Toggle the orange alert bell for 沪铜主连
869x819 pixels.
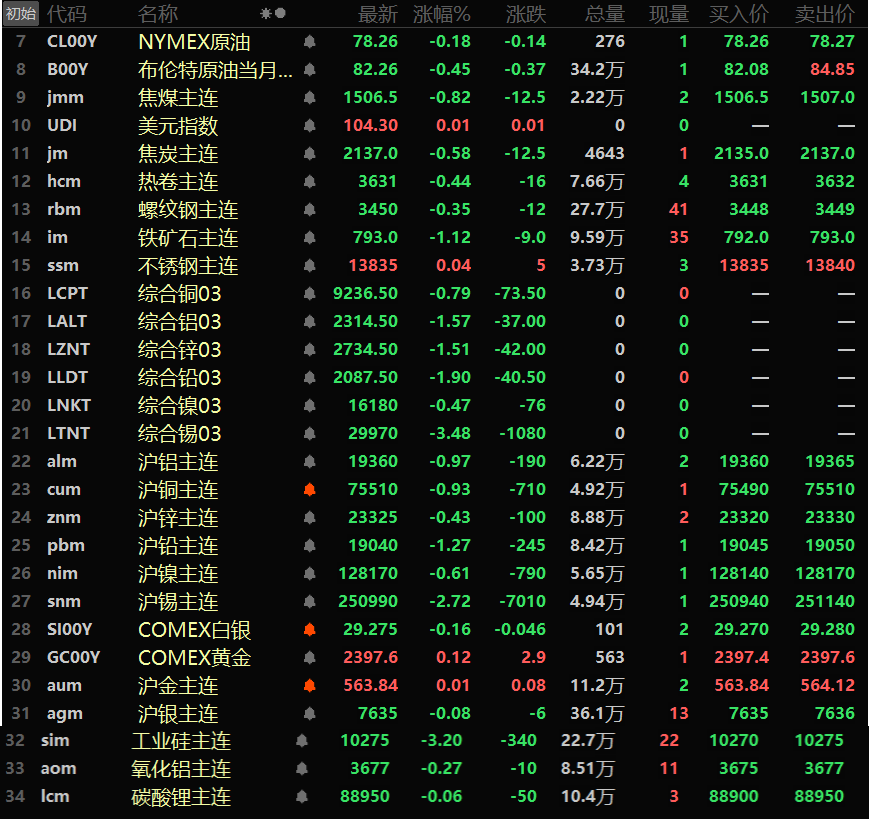point(309,490)
